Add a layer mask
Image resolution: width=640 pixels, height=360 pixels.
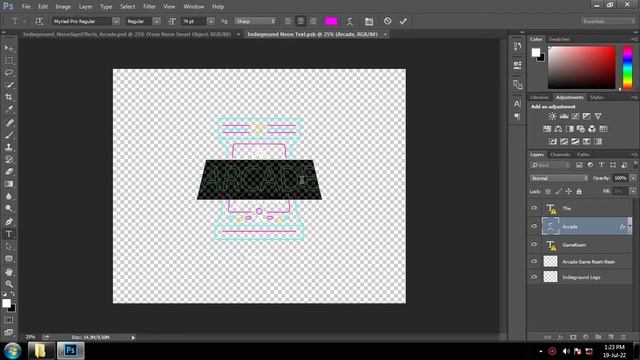click(x=573, y=337)
